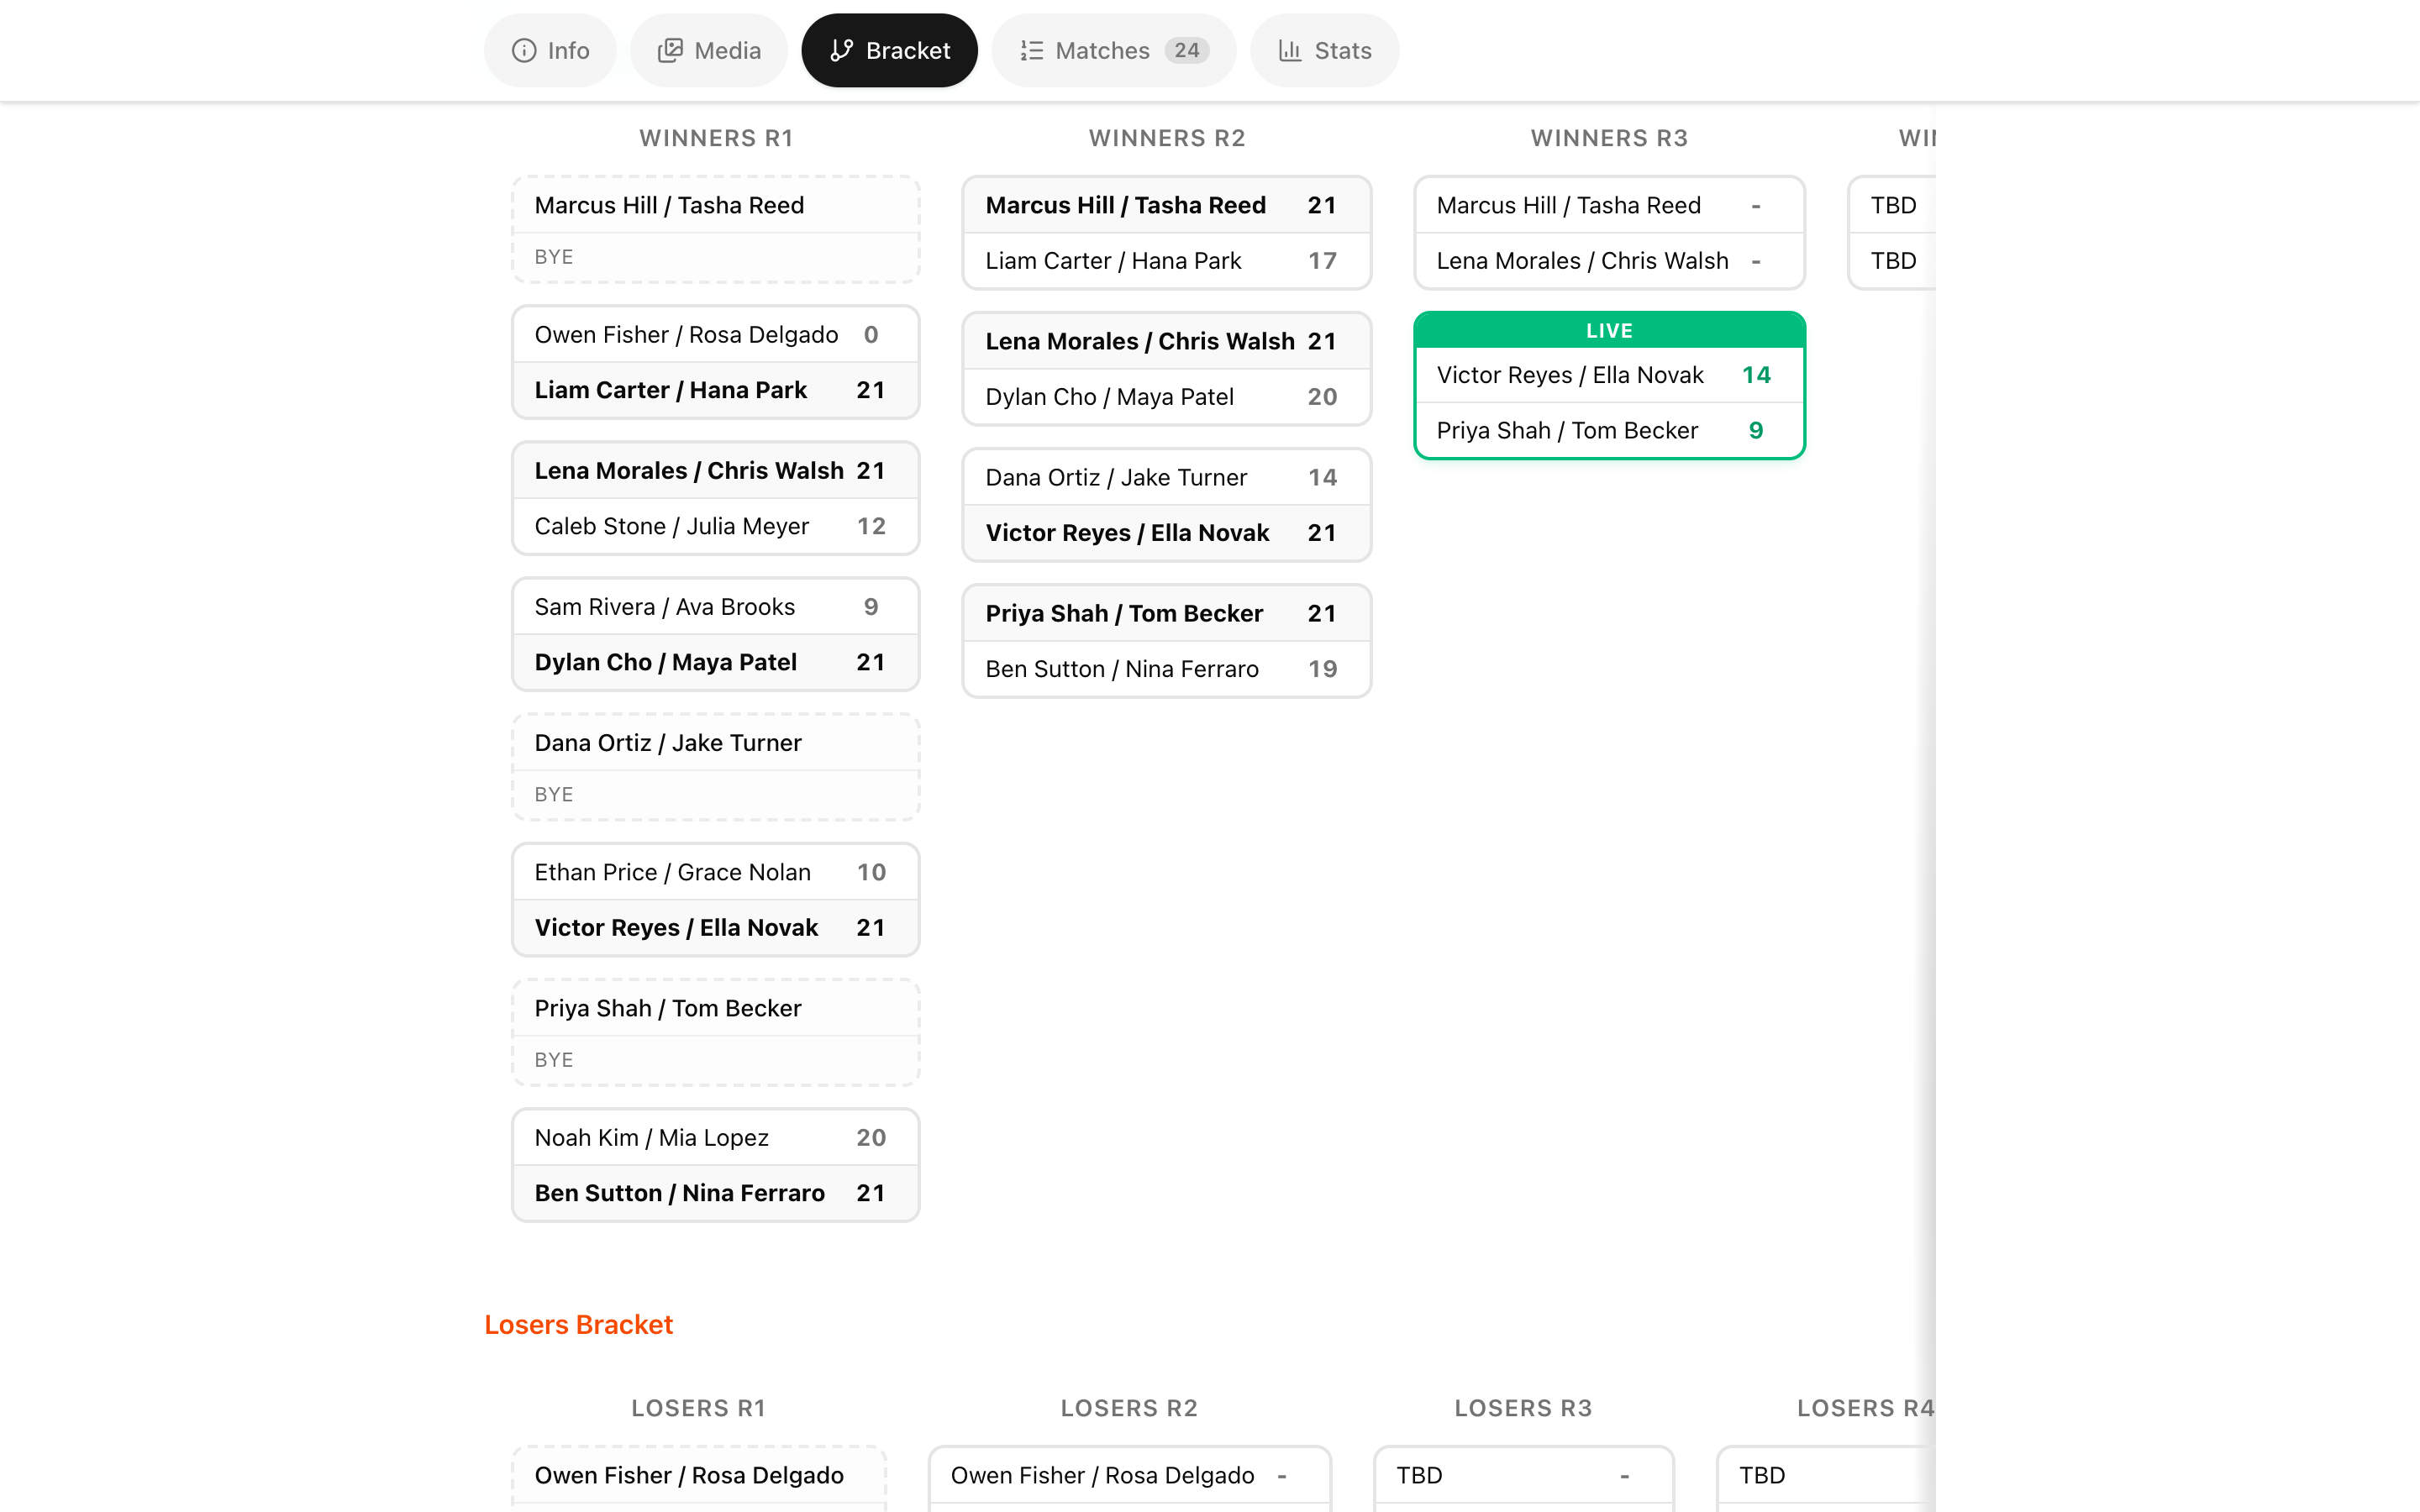
Task: Click Priya Shah / Tom Becker in Winners R2
Action: [1166, 614]
